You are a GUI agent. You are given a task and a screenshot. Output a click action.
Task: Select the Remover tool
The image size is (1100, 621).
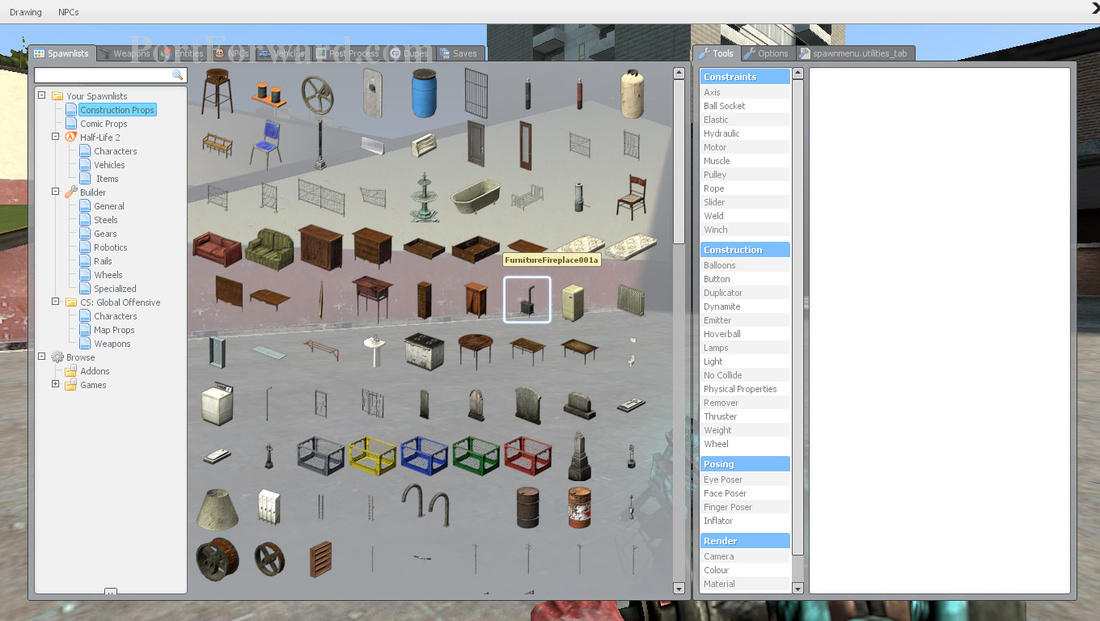(745, 403)
